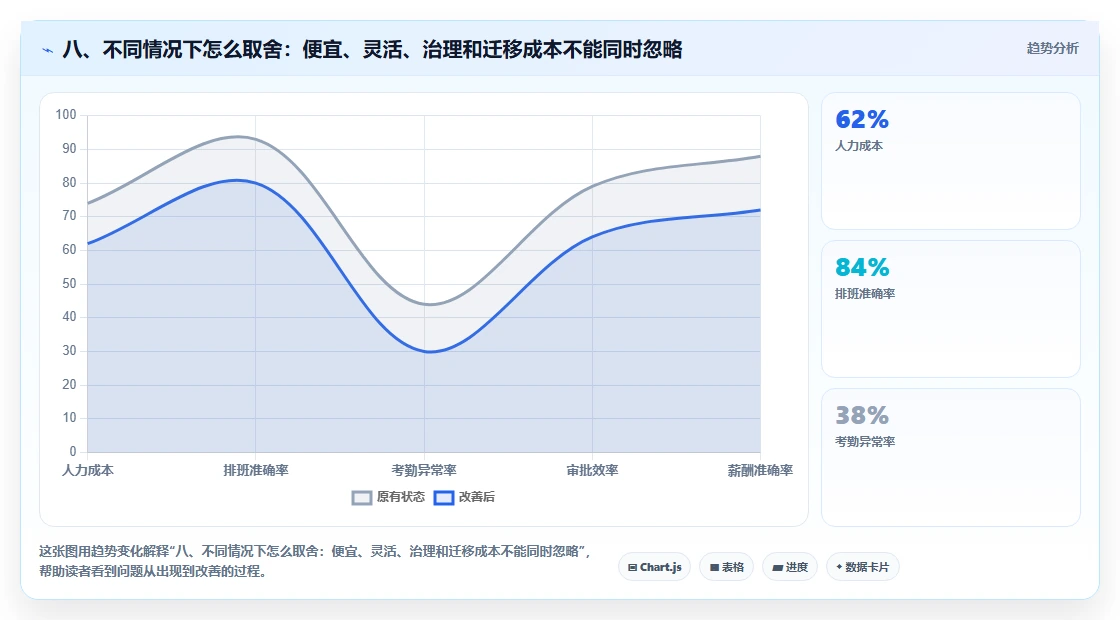1120x620 pixels.
Task: Click the 62% value text
Action: (862, 119)
